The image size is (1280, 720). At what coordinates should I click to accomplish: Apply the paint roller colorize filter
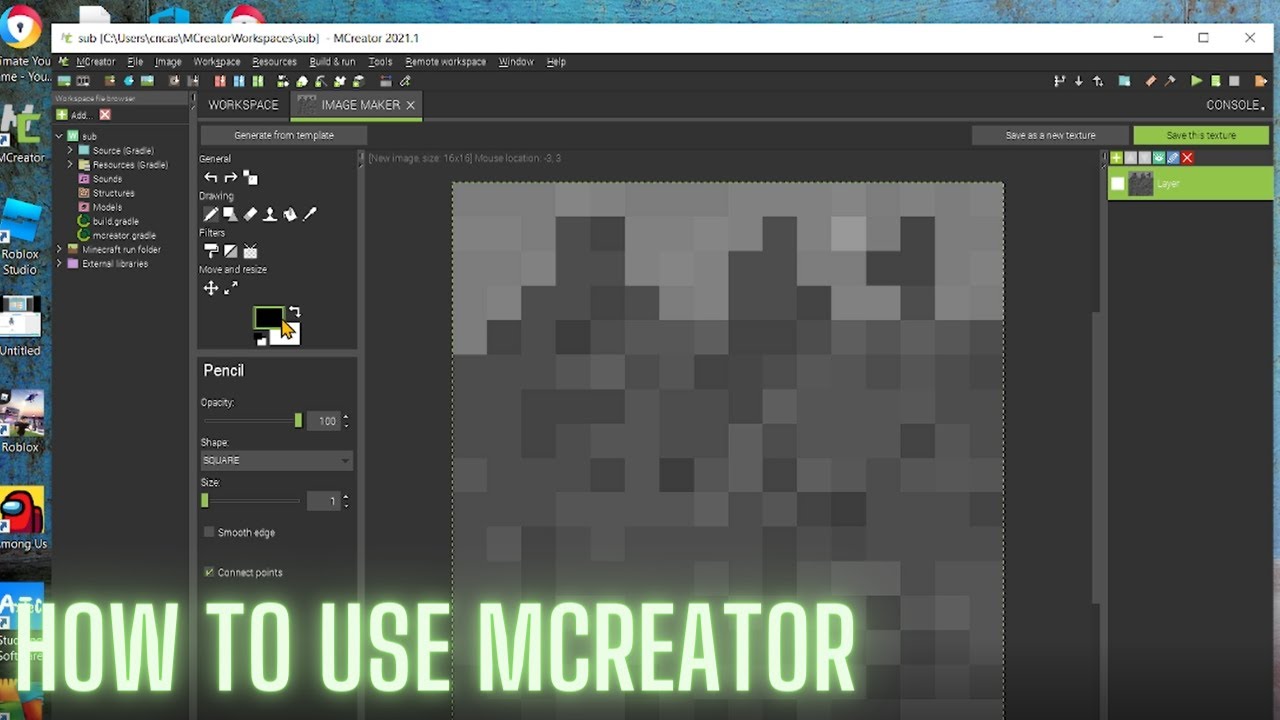click(211, 251)
